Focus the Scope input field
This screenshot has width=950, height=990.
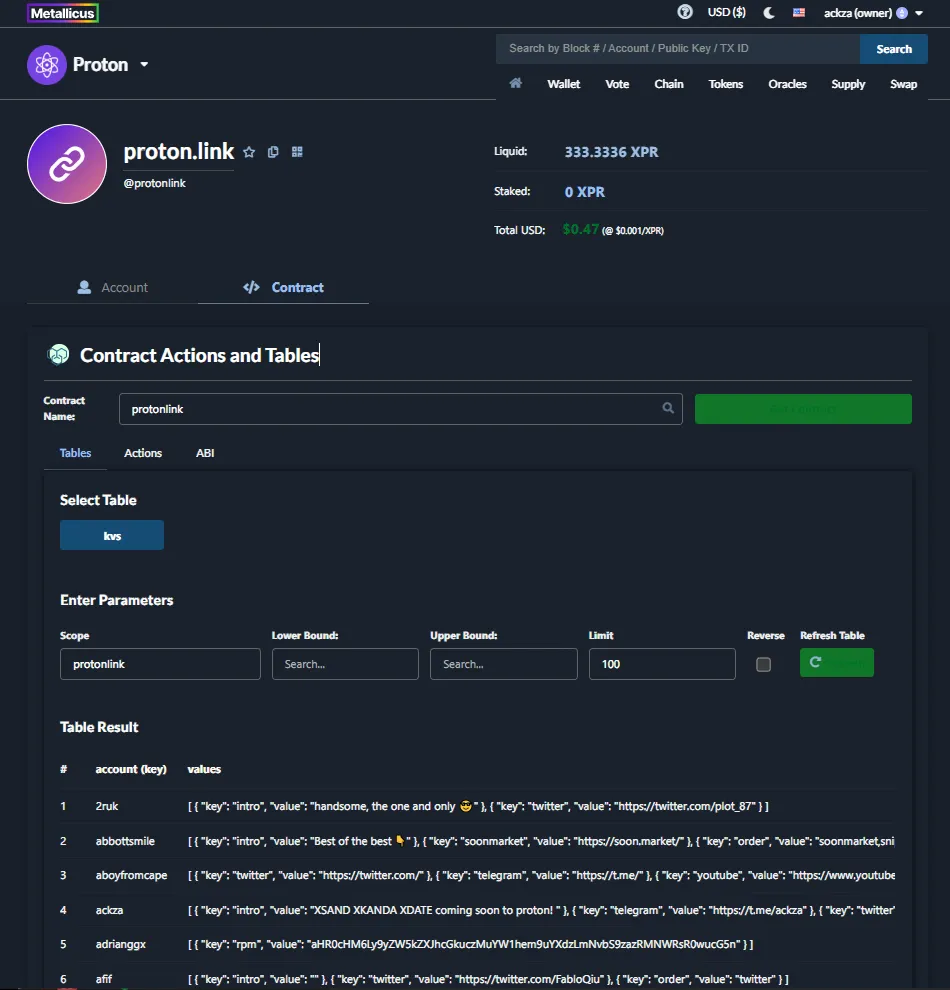[x=160, y=664]
